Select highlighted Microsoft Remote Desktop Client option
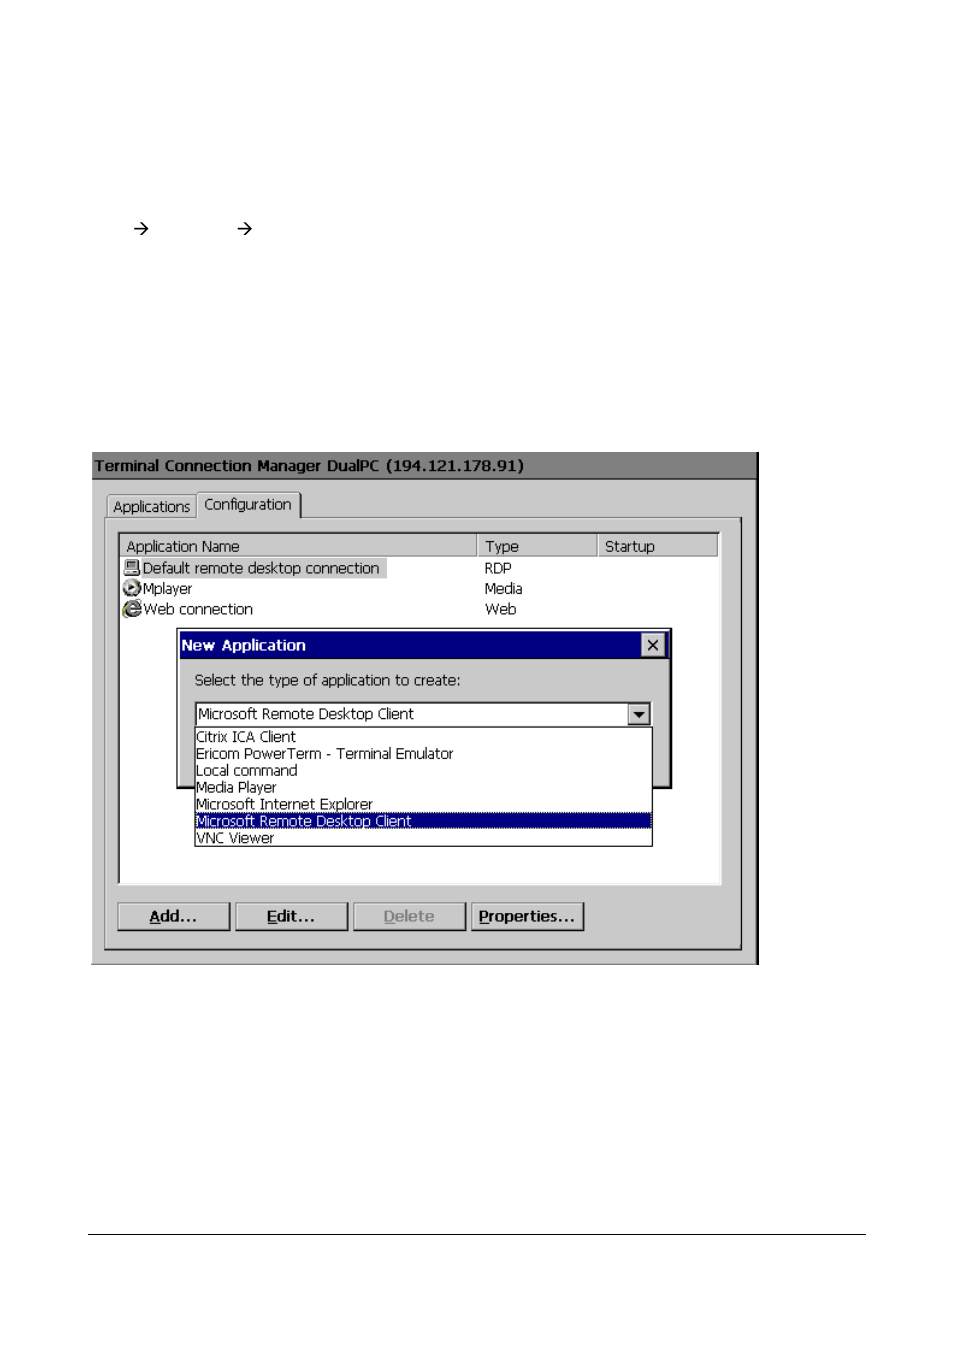Screen dimensions: 954x1350 point(423,821)
